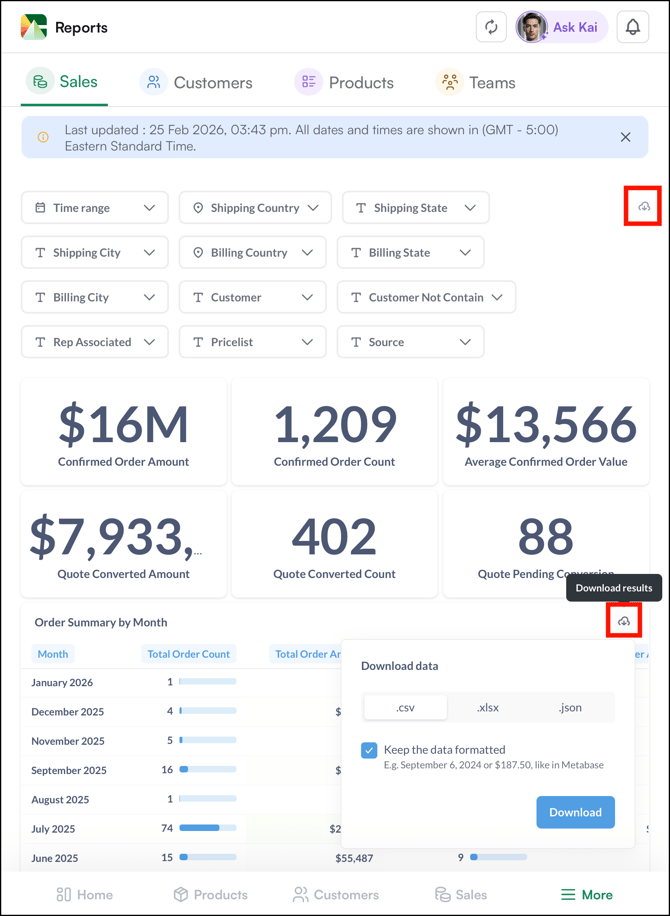Image resolution: width=670 pixels, height=916 pixels.
Task: Open Products in bottom navigation bar
Action: click(x=210, y=894)
